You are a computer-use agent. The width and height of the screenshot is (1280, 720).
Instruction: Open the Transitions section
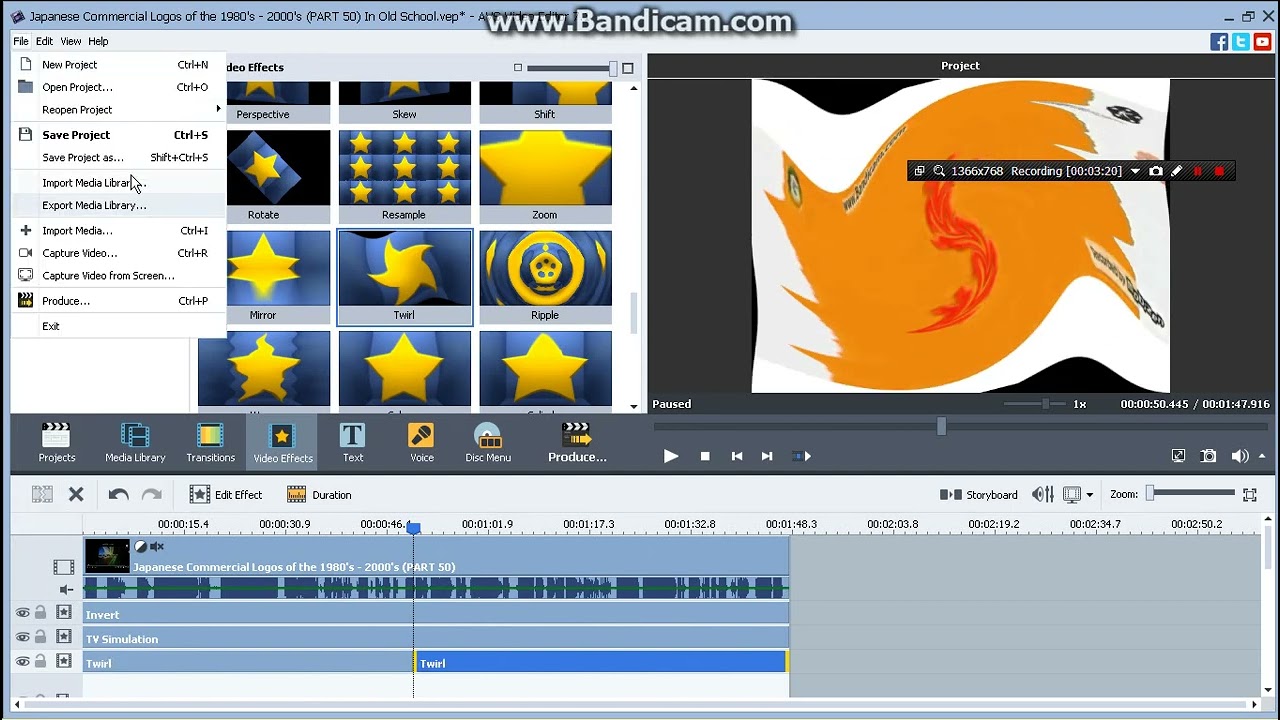[210, 443]
